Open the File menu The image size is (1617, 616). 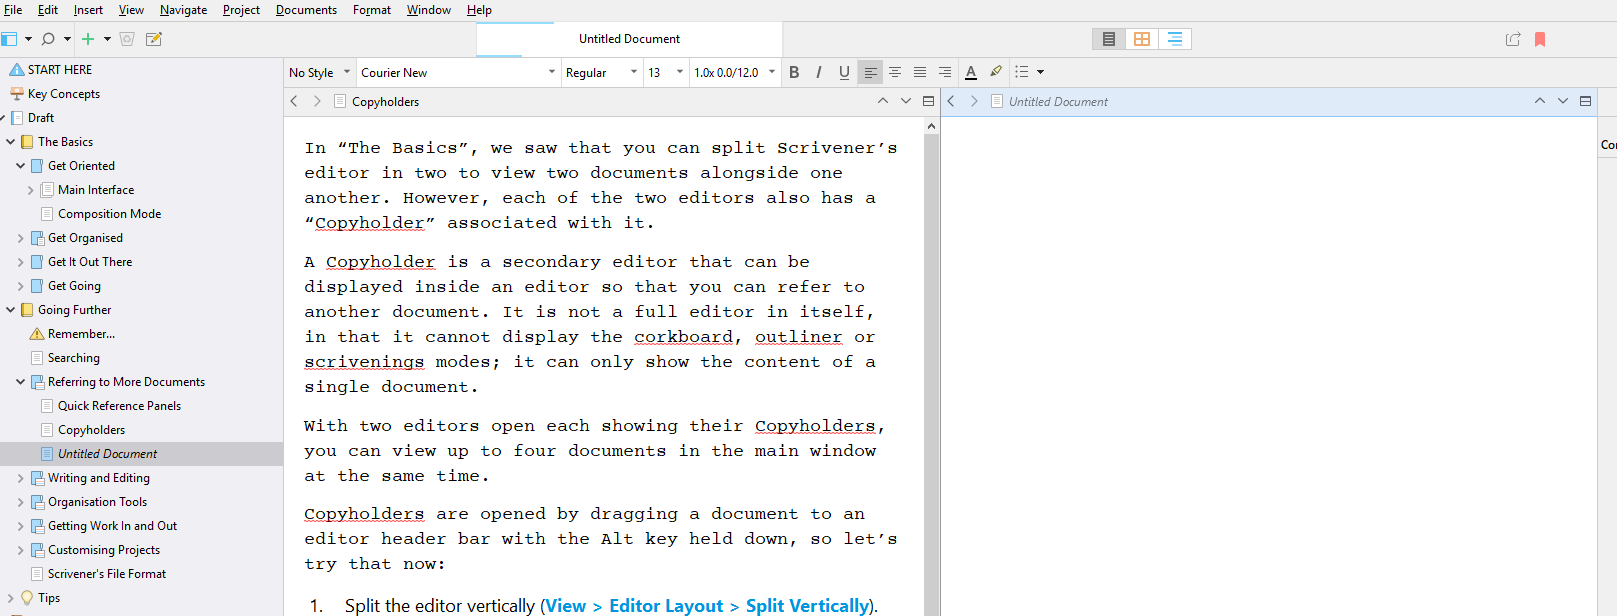pos(13,10)
